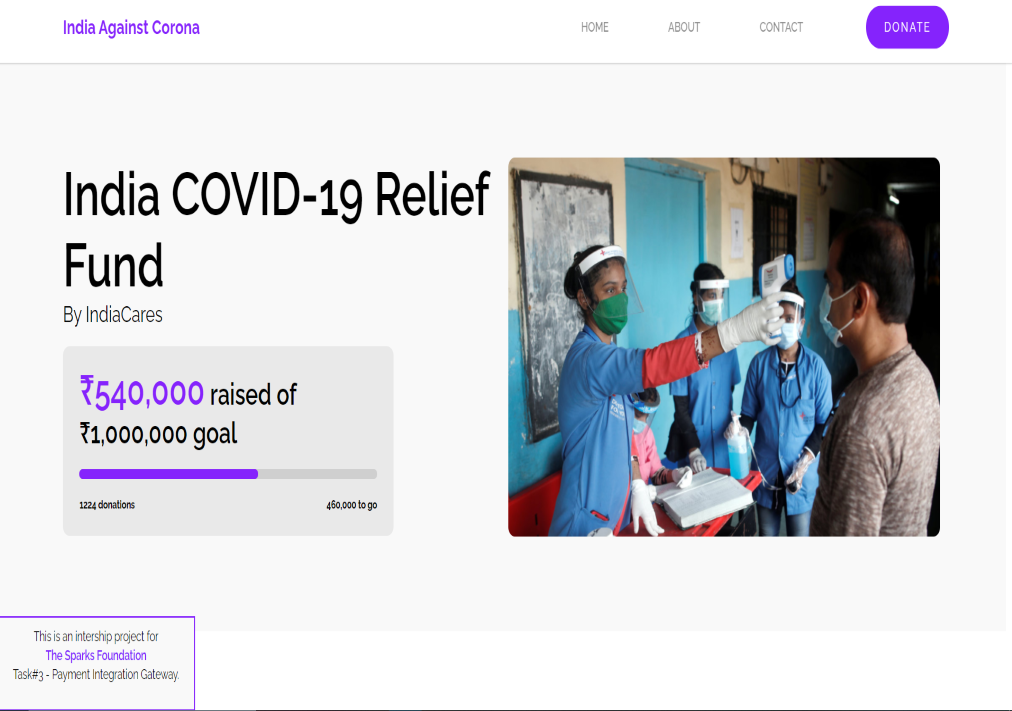This screenshot has height=711, width=1012.
Task: Click the 460,000 to go label
Action: [352, 505]
